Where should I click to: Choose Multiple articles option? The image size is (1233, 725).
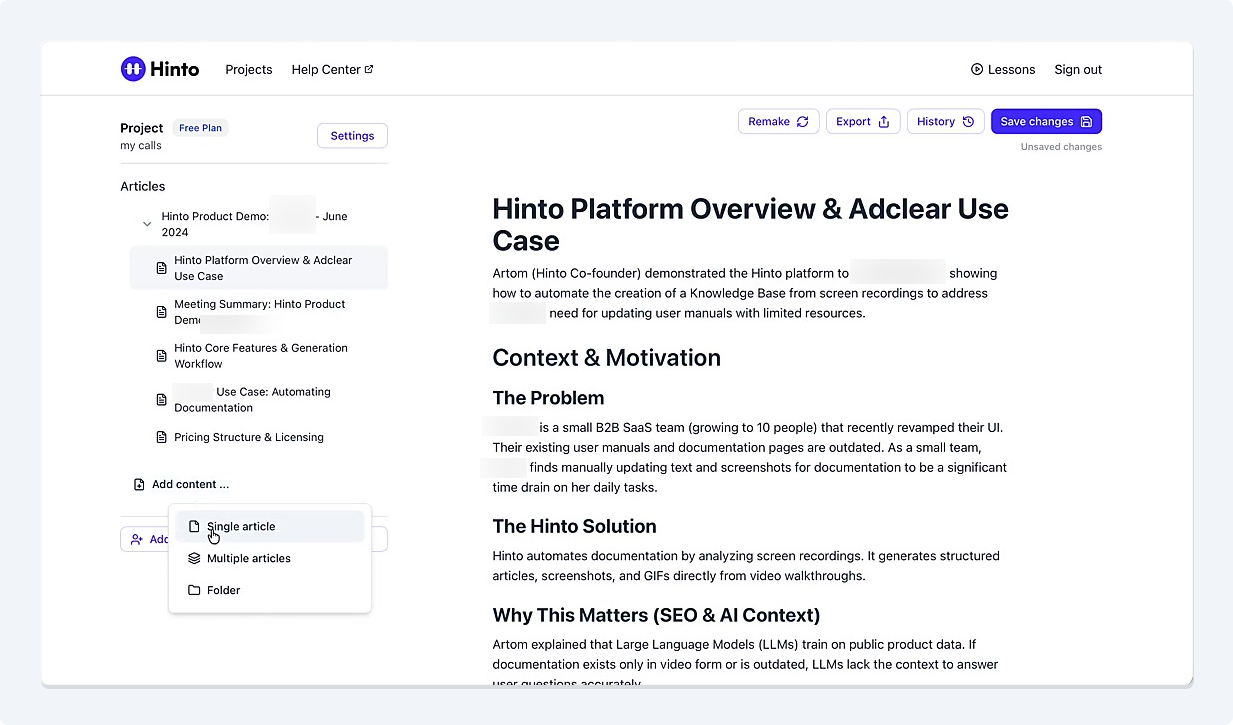click(x=249, y=558)
